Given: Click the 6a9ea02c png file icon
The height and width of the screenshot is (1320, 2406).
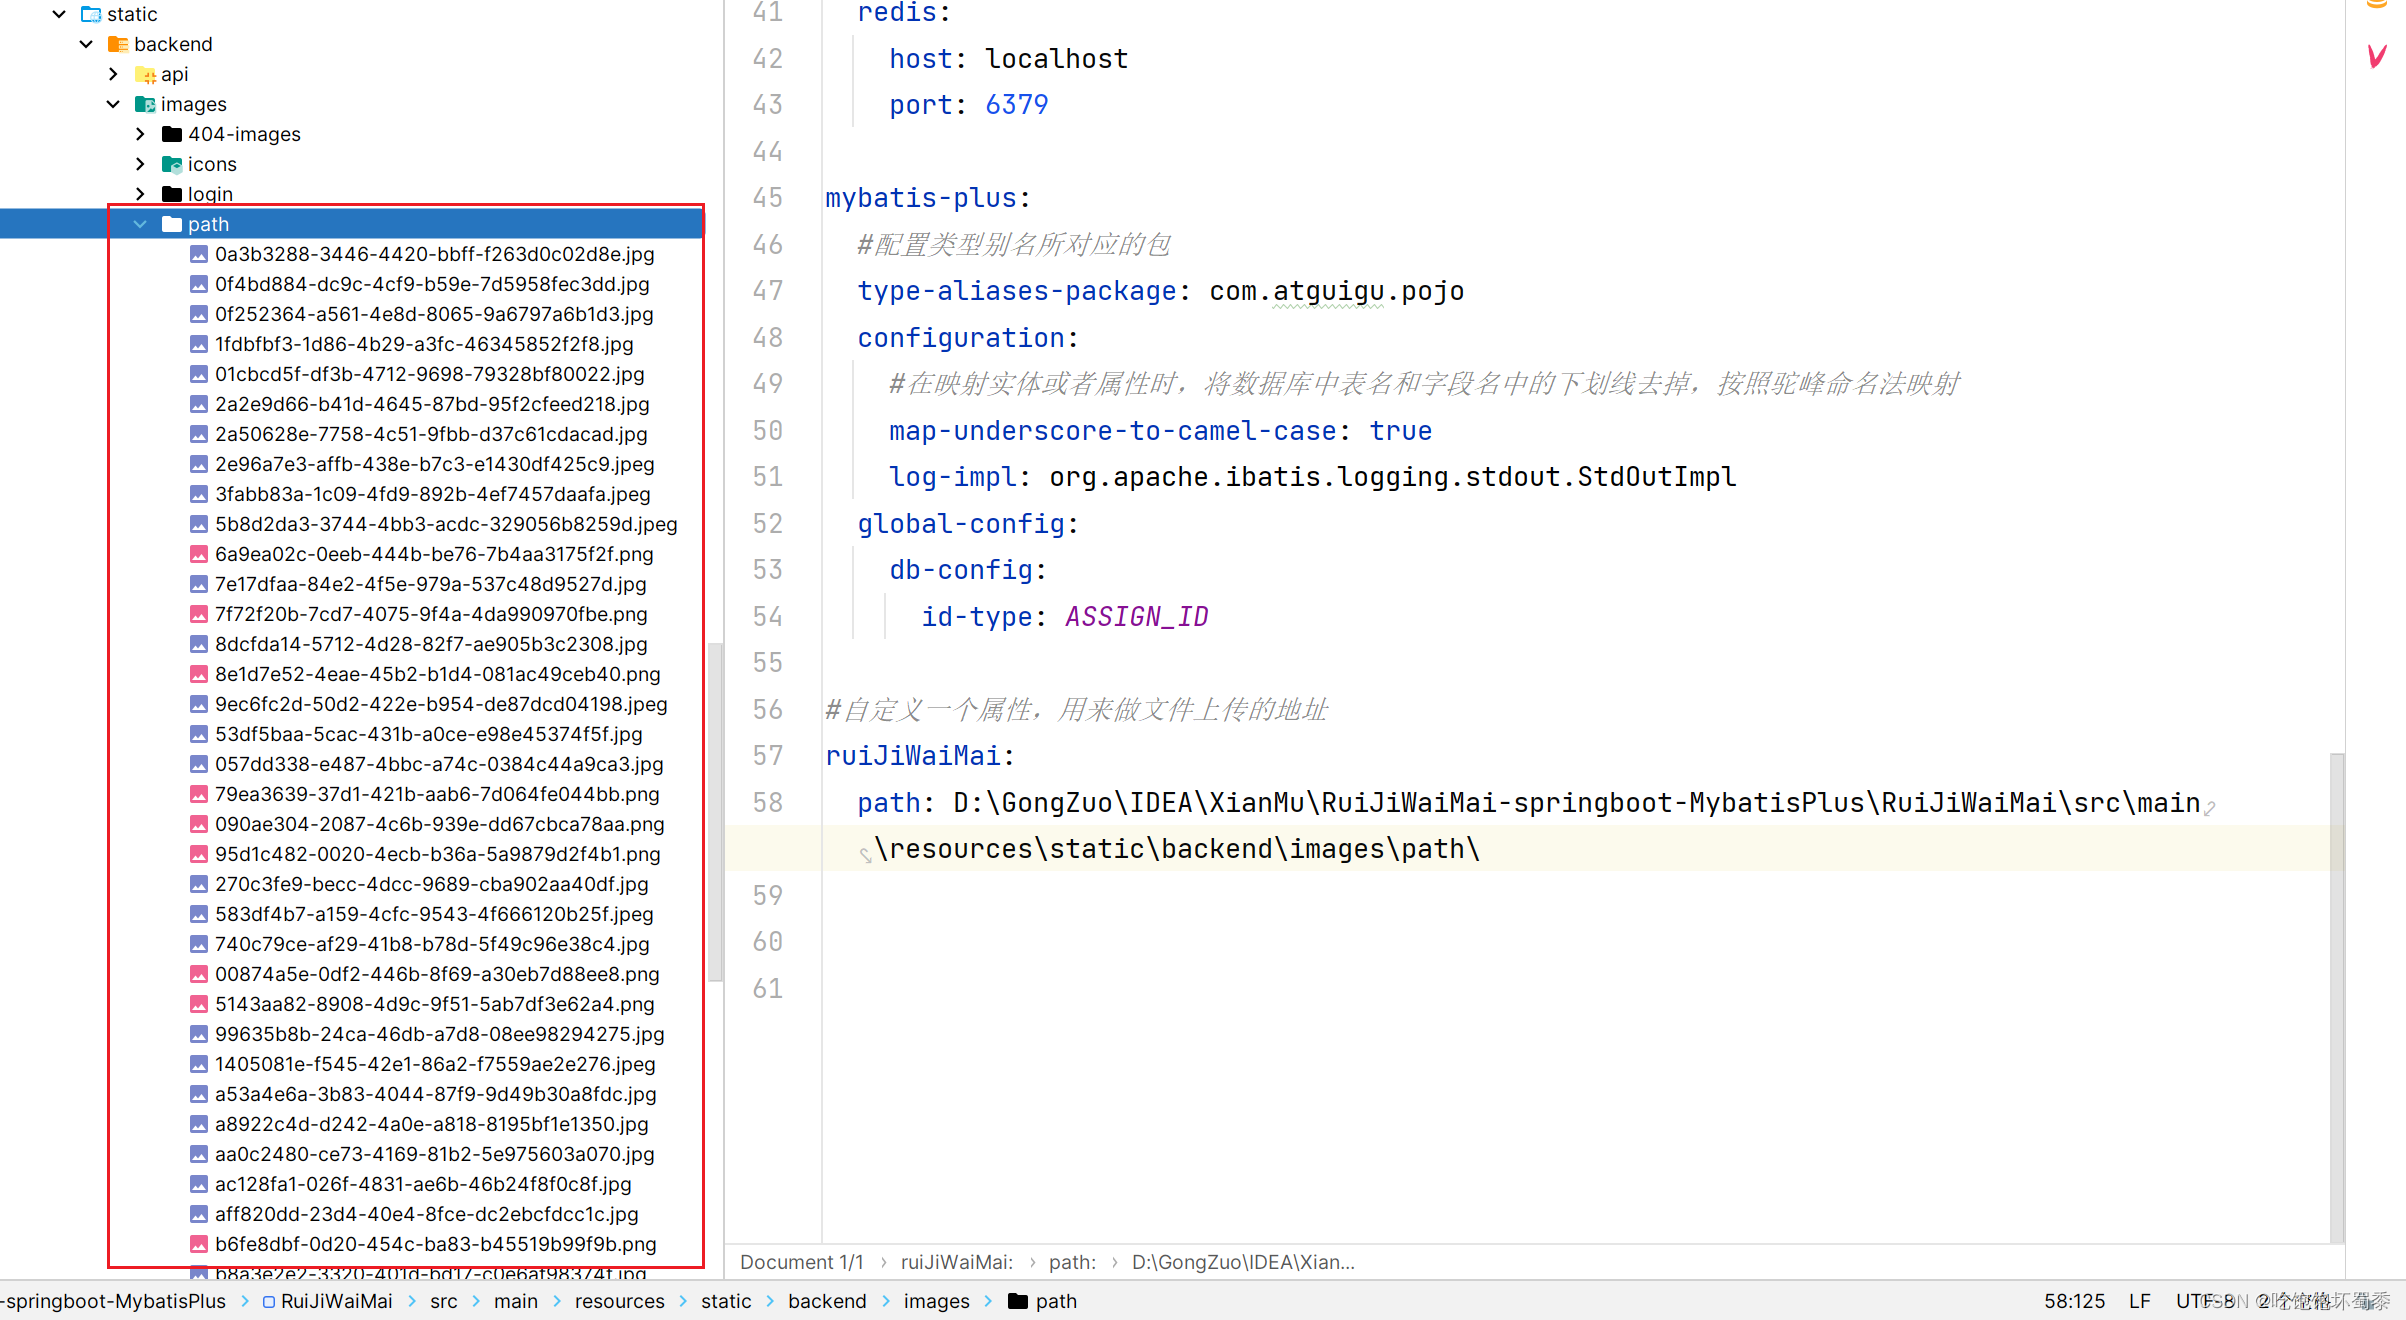Looking at the screenshot, I should coord(199,554).
